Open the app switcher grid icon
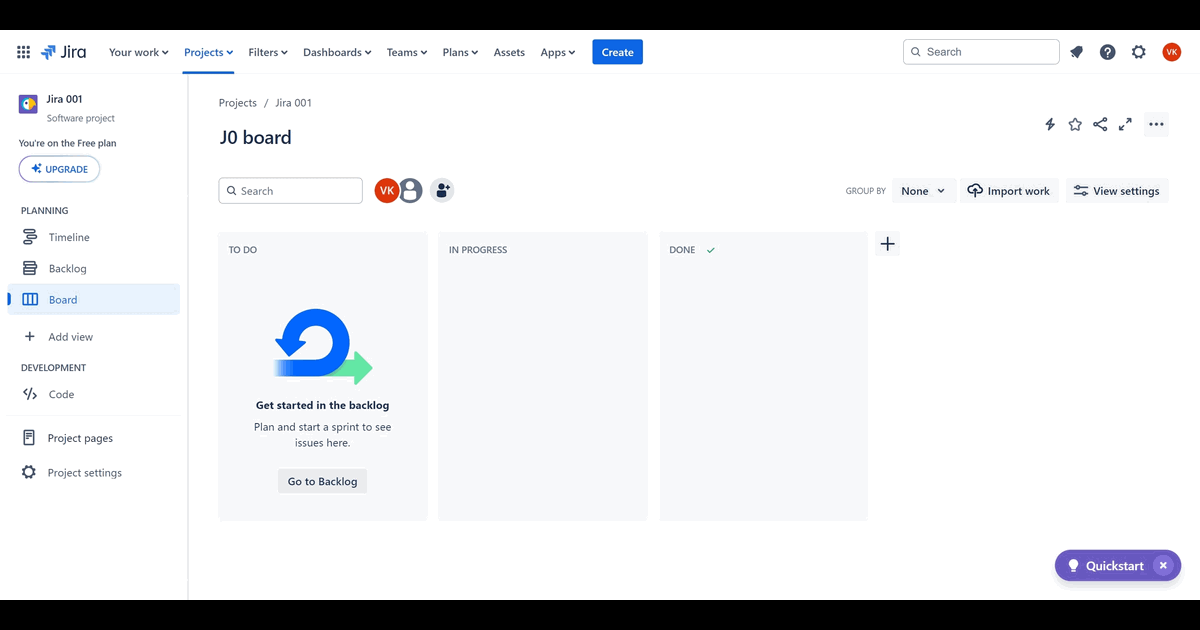The image size is (1200, 630). [x=23, y=52]
